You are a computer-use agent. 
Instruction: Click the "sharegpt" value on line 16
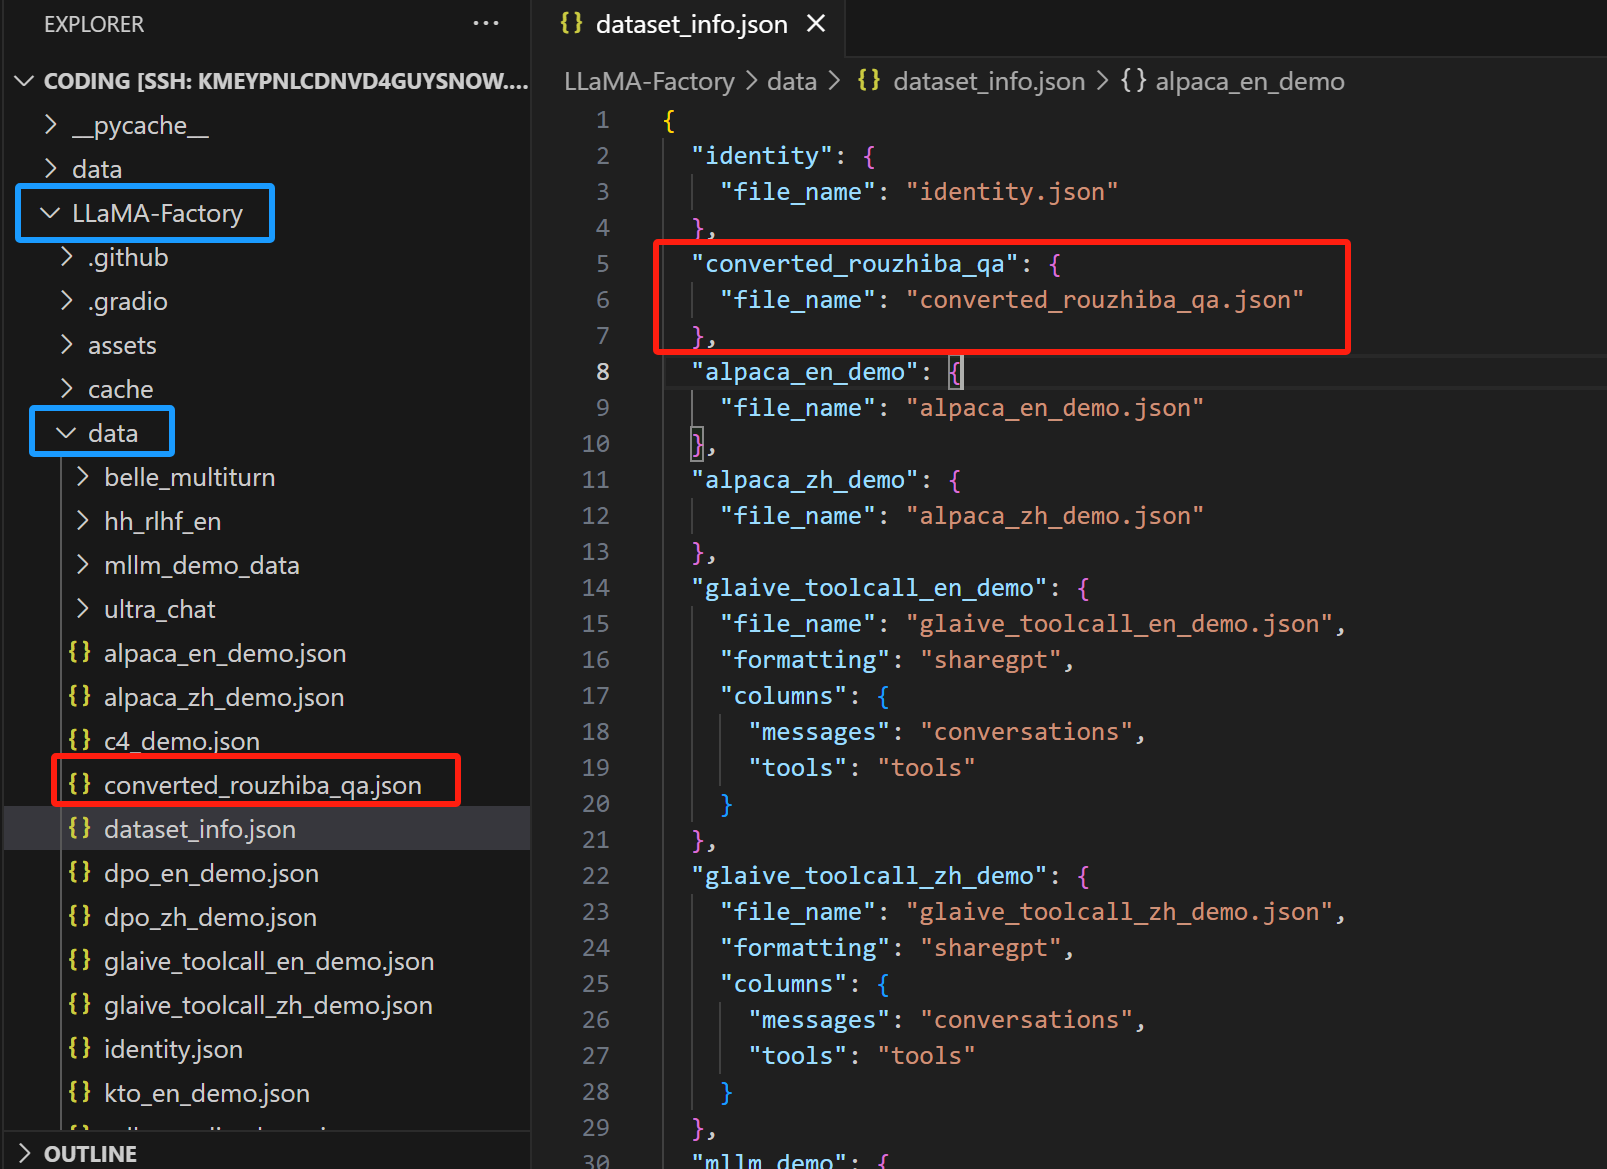click(991, 660)
